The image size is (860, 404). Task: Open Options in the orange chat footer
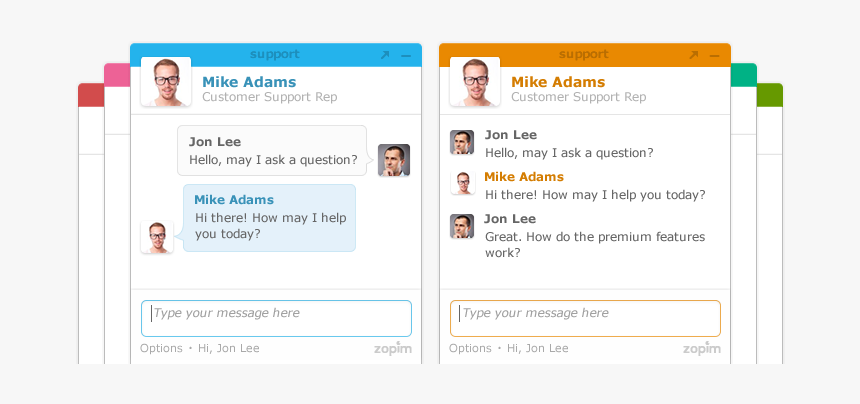point(470,348)
